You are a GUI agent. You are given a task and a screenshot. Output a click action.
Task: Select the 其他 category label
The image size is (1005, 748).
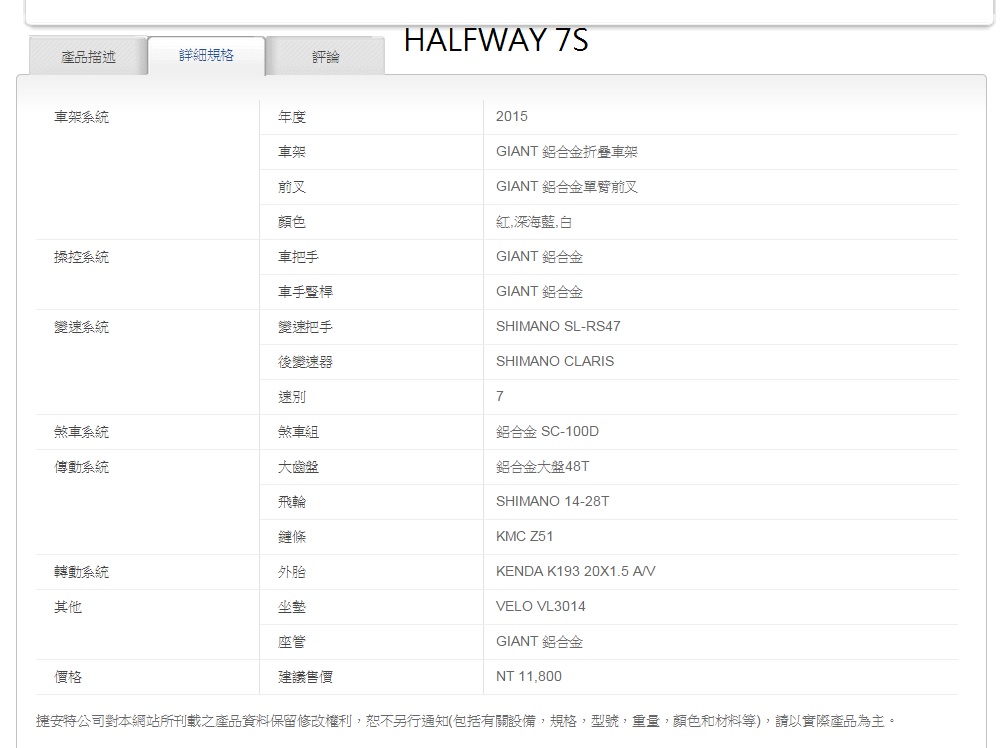[68, 606]
